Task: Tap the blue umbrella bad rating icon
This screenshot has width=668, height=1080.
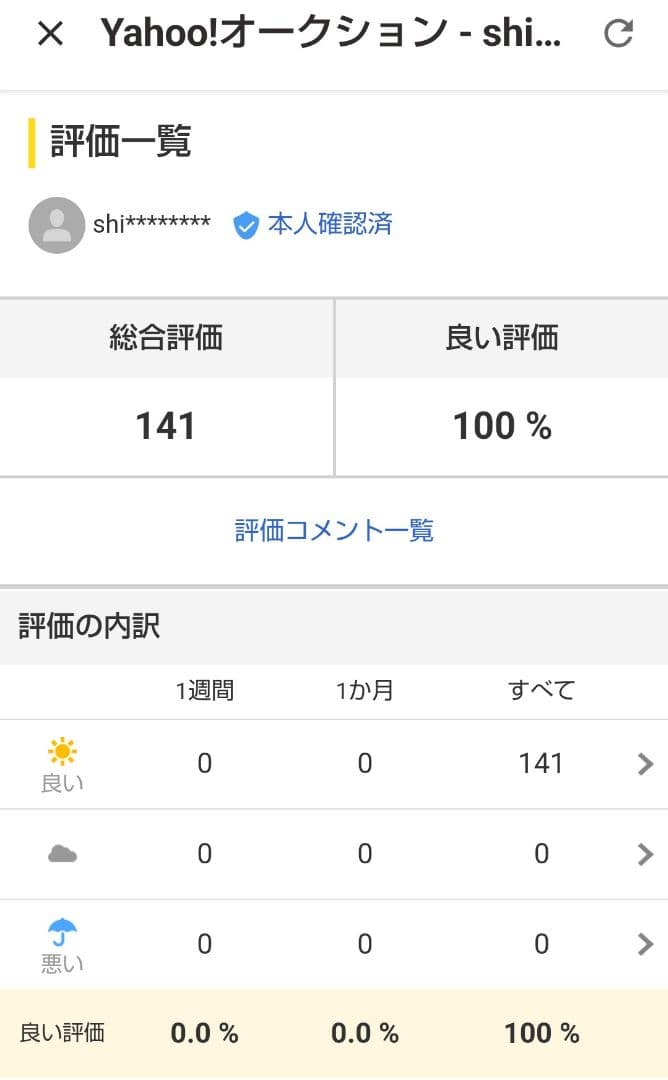Action: click(62, 932)
